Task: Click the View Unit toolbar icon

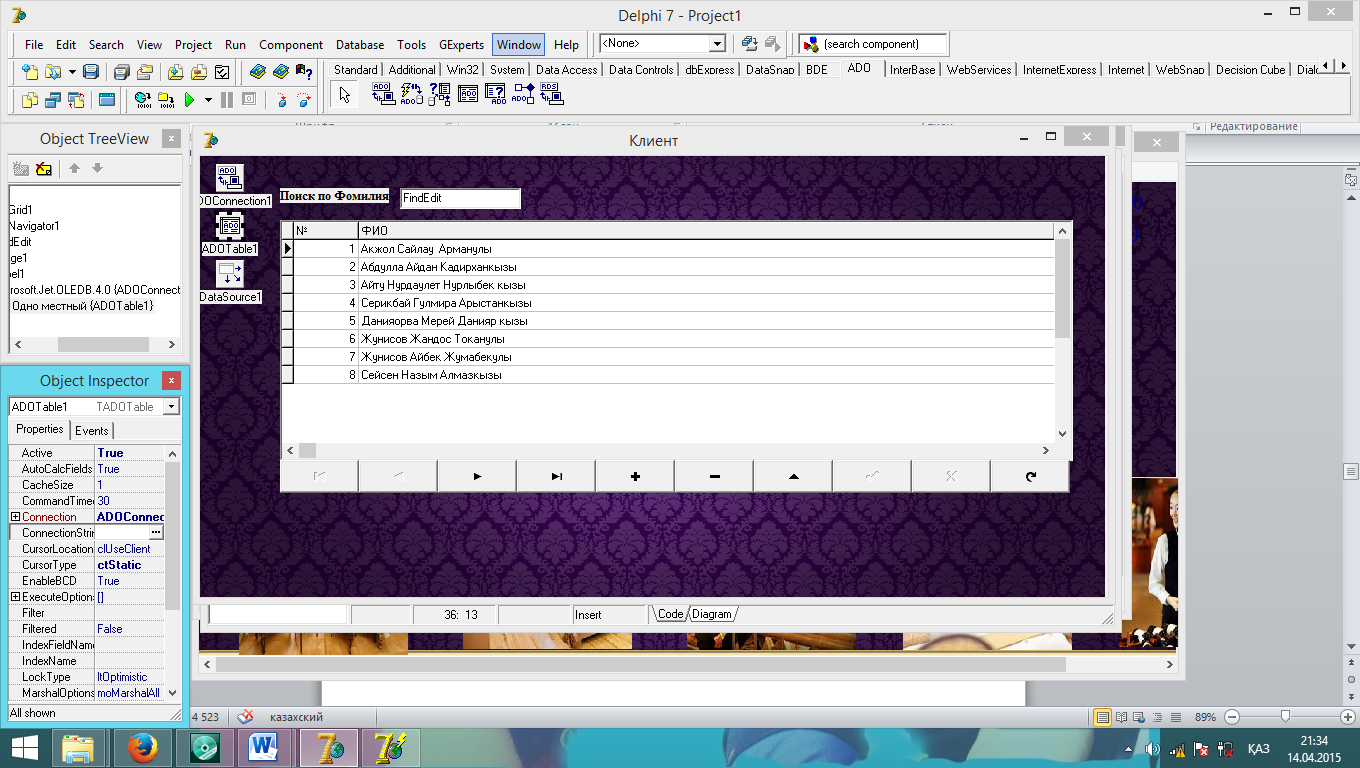Action: click(x=30, y=99)
